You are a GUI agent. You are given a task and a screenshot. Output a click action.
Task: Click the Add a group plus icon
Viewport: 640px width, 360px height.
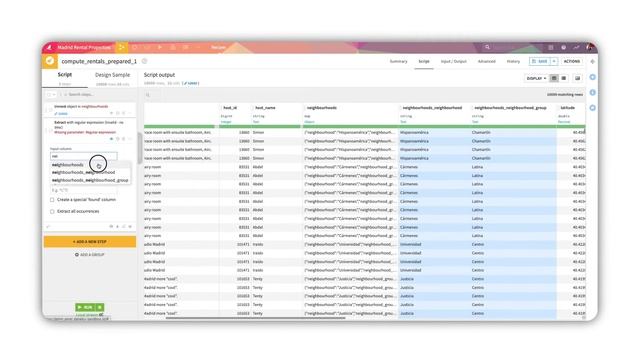[77, 255]
